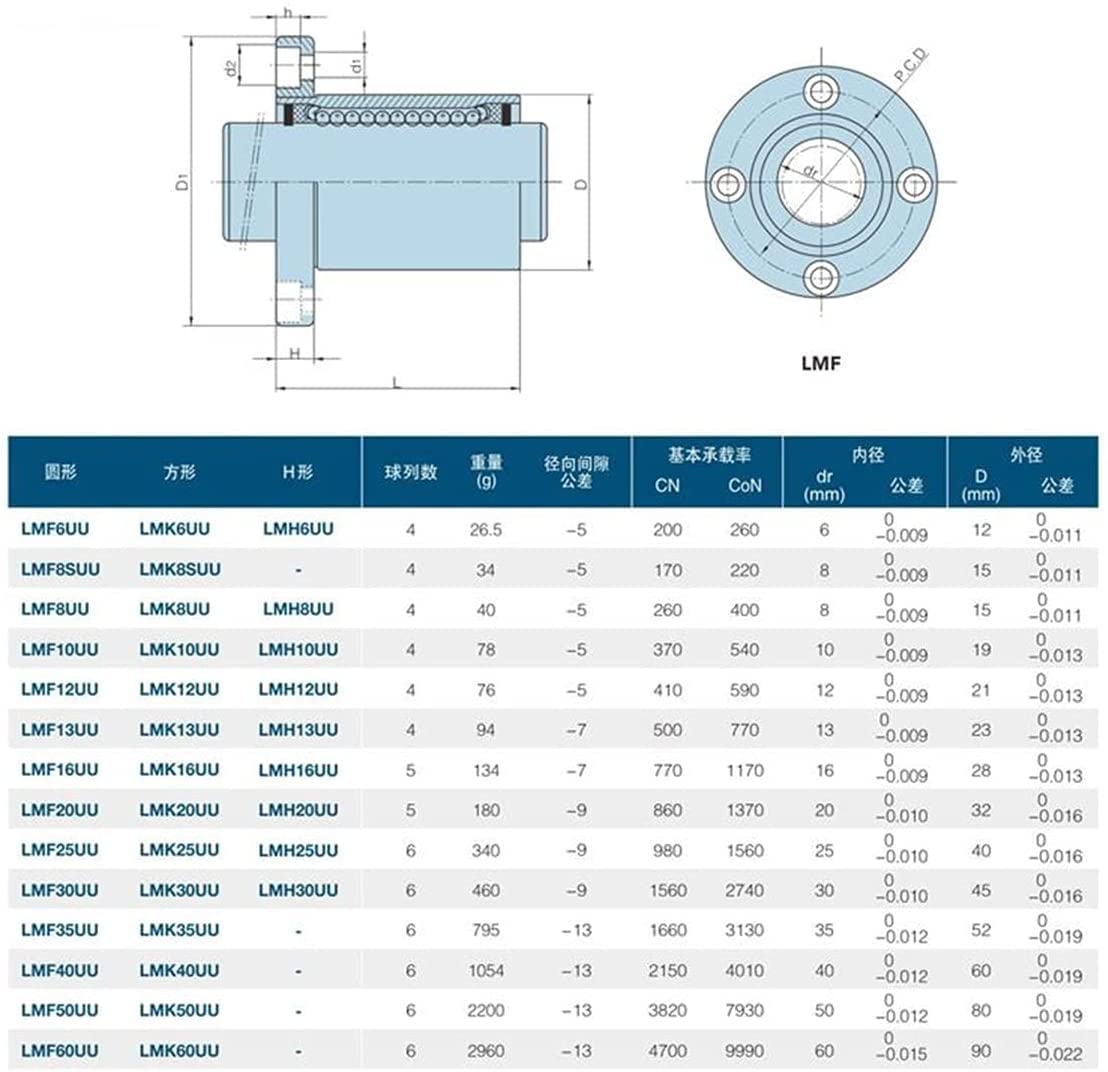Click the CN value 2150
Viewport: 1108px width, 1072px height.
coord(668,971)
